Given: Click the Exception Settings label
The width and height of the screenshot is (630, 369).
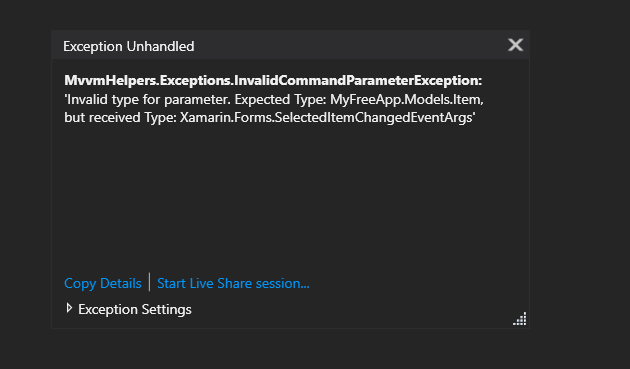Looking at the screenshot, I should point(135,310).
